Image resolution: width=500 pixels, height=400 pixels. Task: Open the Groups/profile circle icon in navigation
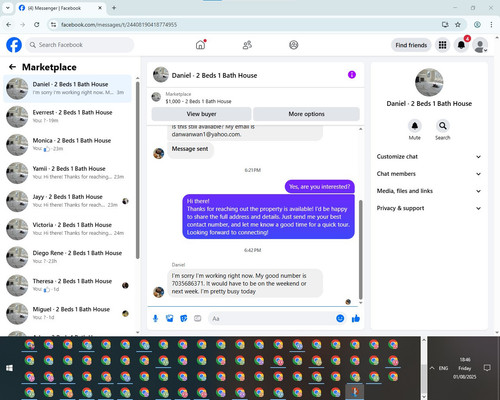pyautogui.click(x=294, y=45)
